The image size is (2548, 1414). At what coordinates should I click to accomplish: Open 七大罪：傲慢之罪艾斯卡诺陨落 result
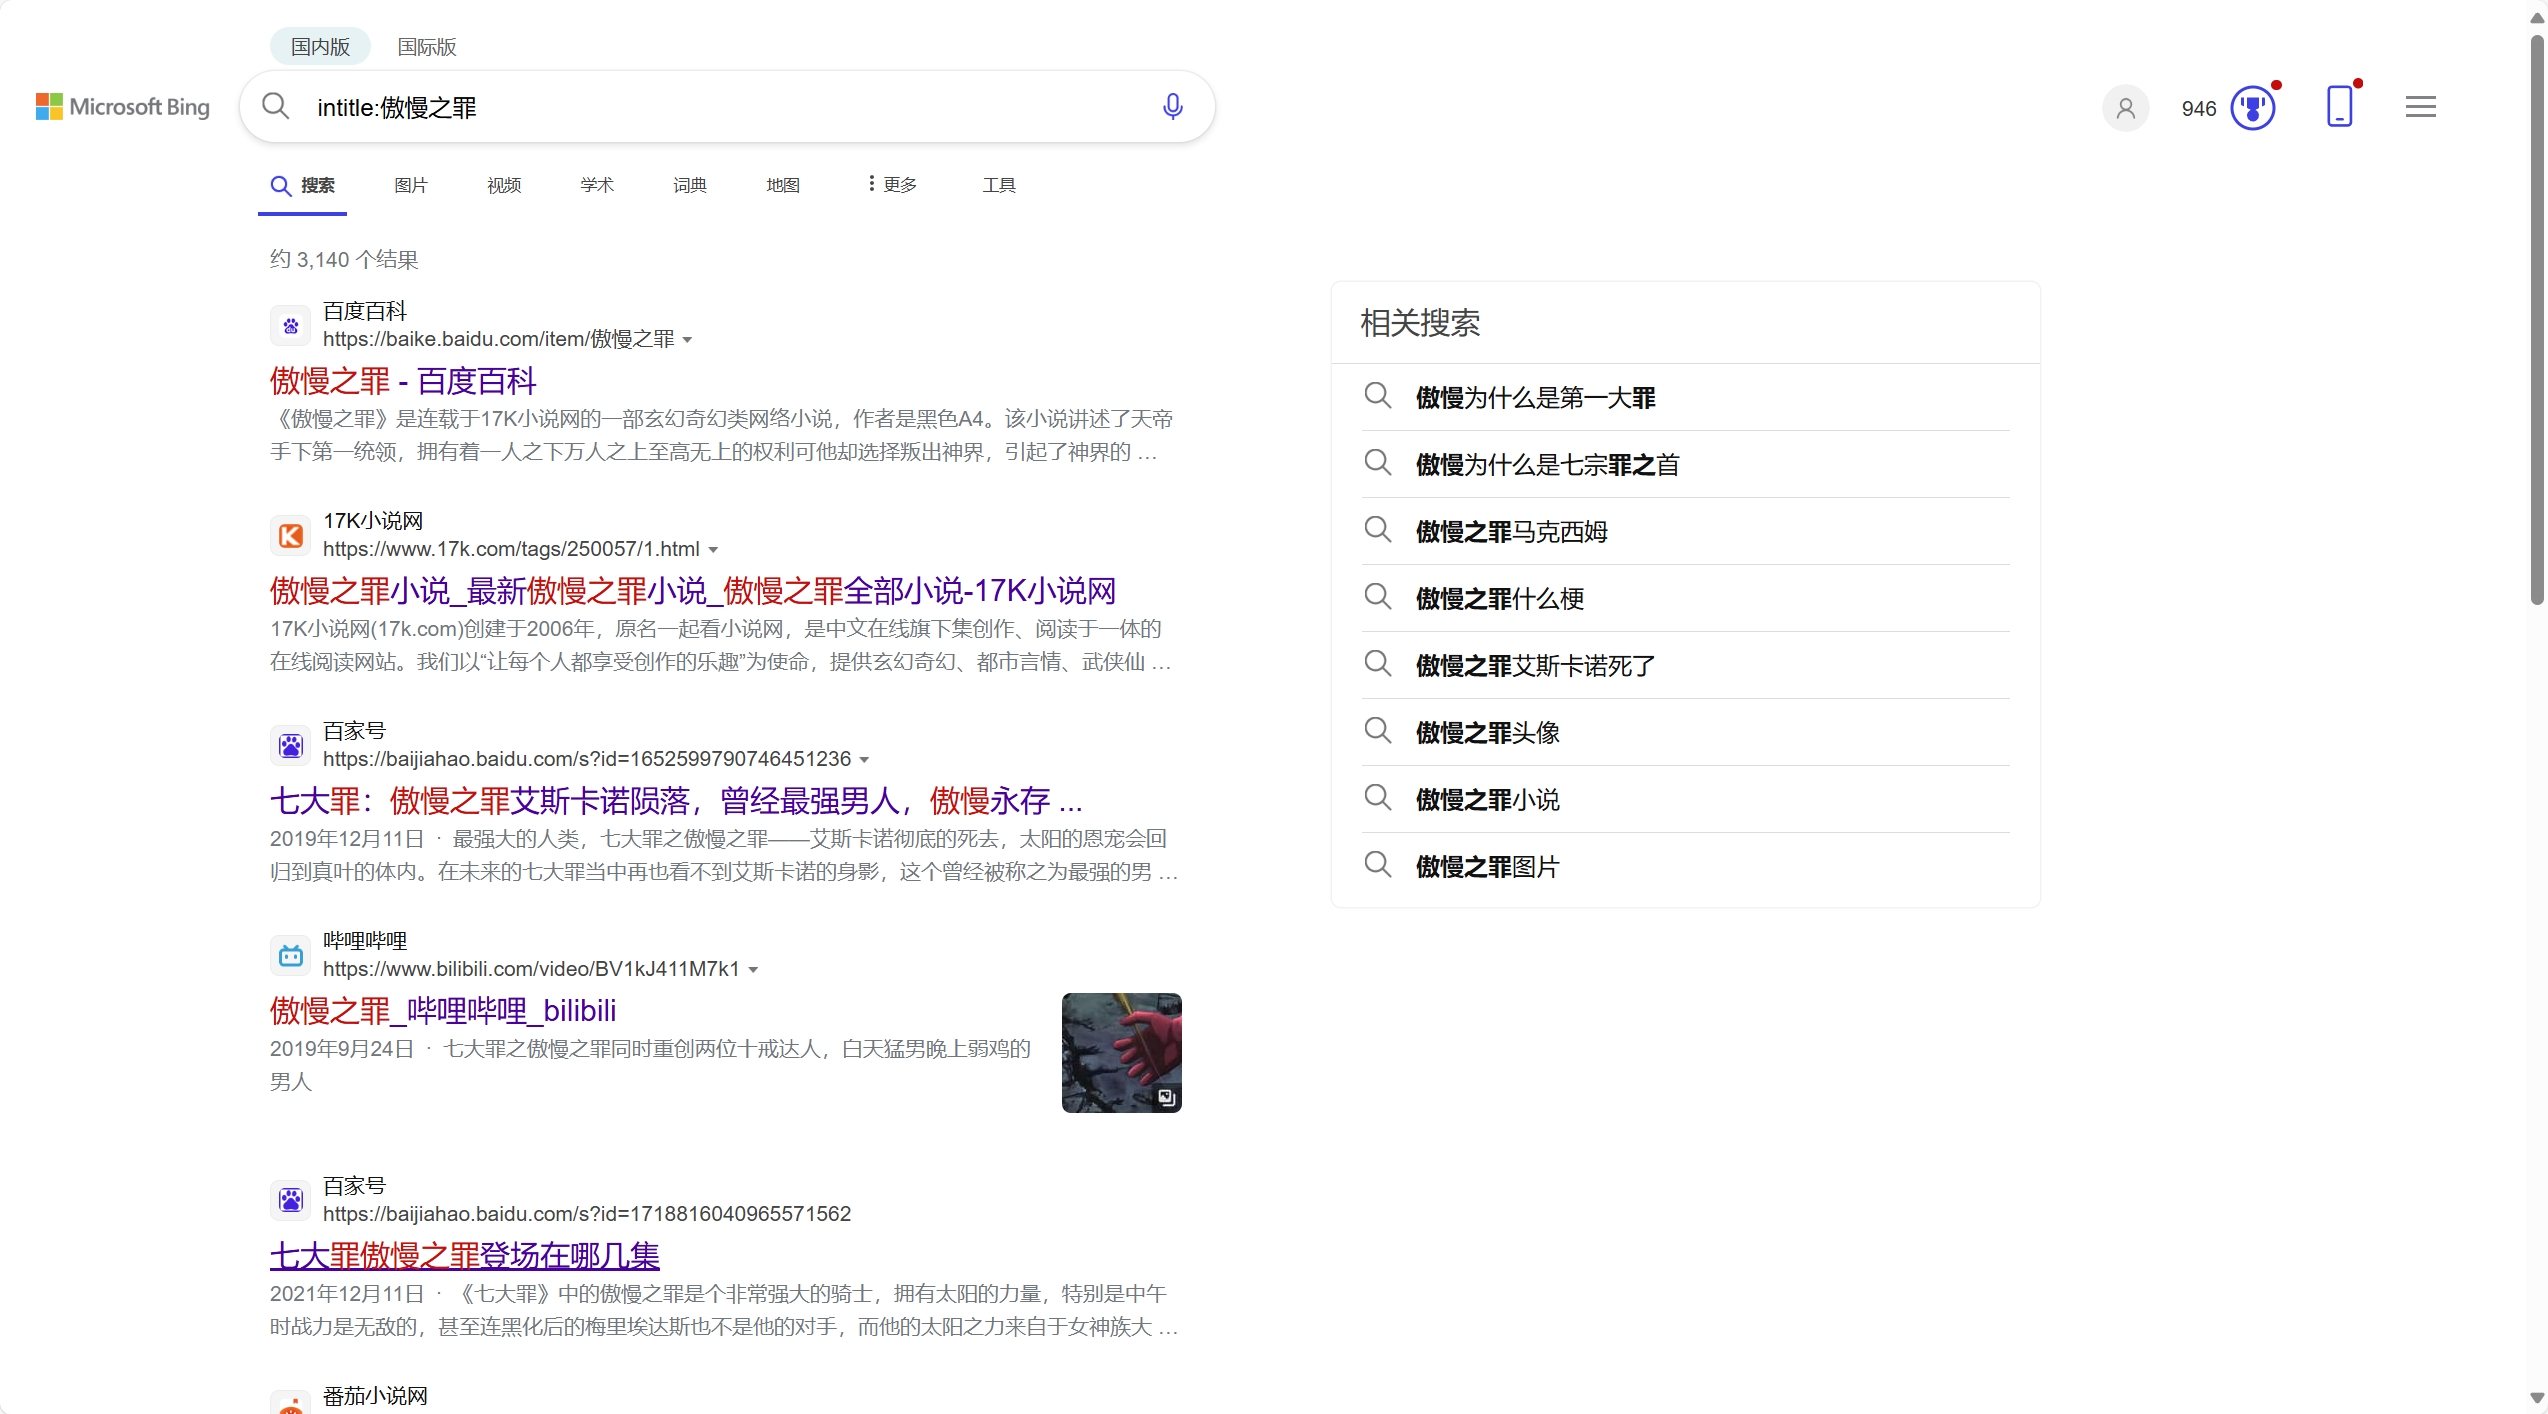pos(676,801)
